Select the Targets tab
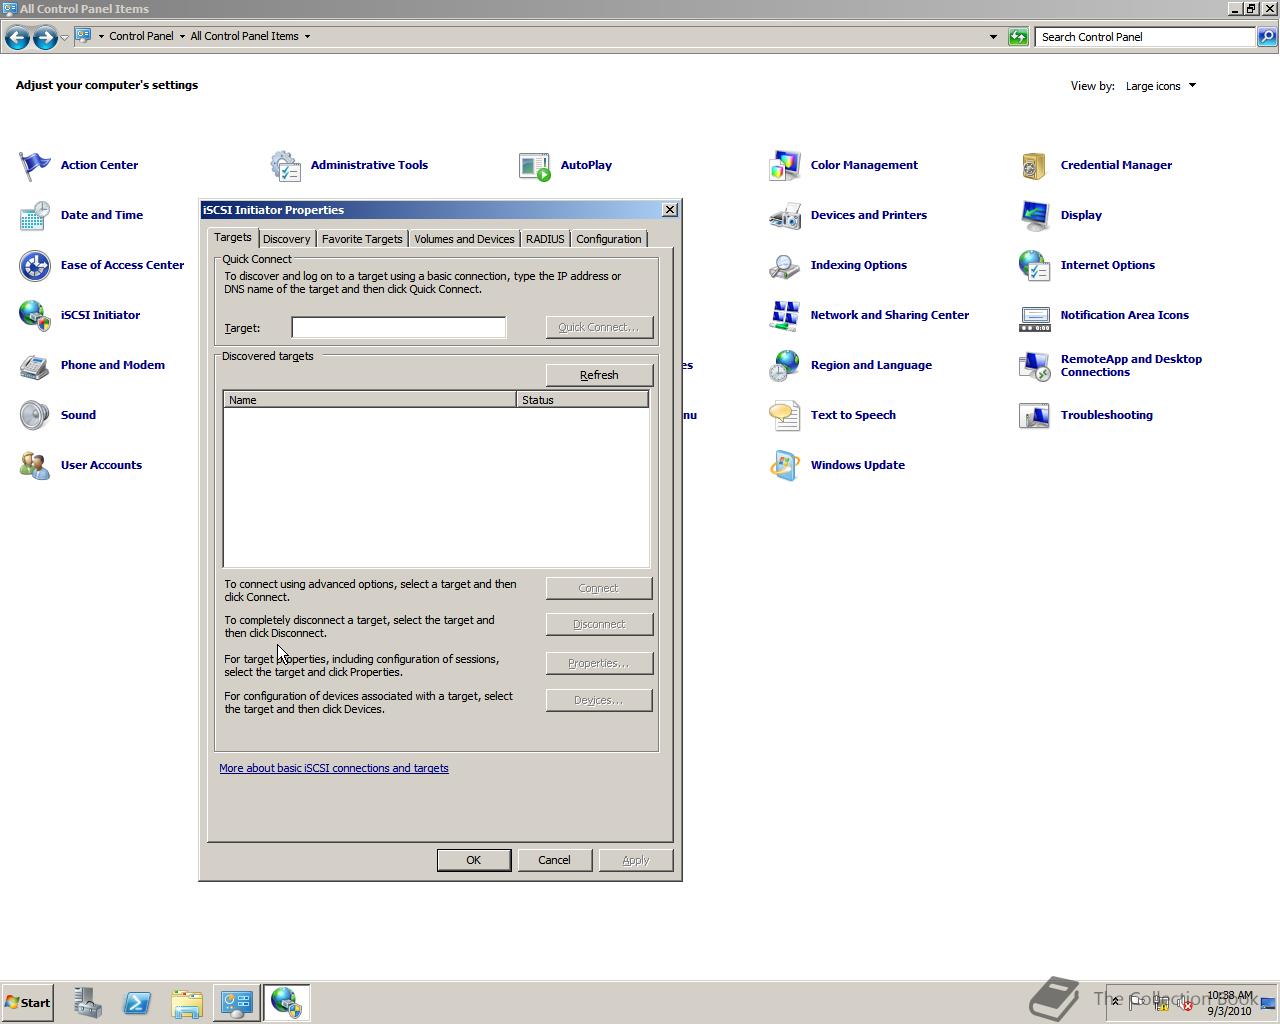This screenshot has height=1024, width=1280. tap(233, 237)
